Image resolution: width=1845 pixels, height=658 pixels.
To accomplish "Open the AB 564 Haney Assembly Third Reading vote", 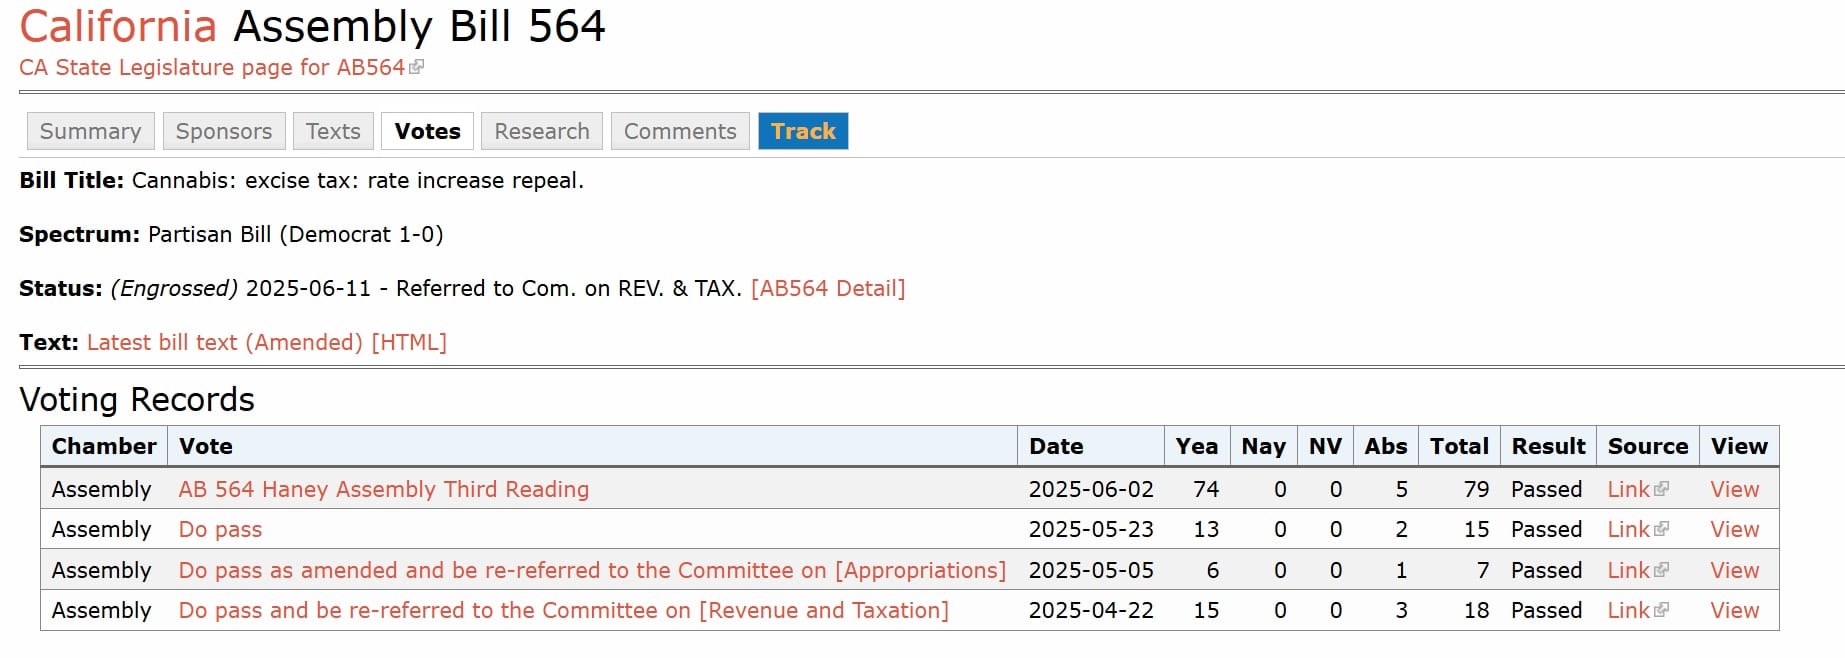I will tap(382, 489).
